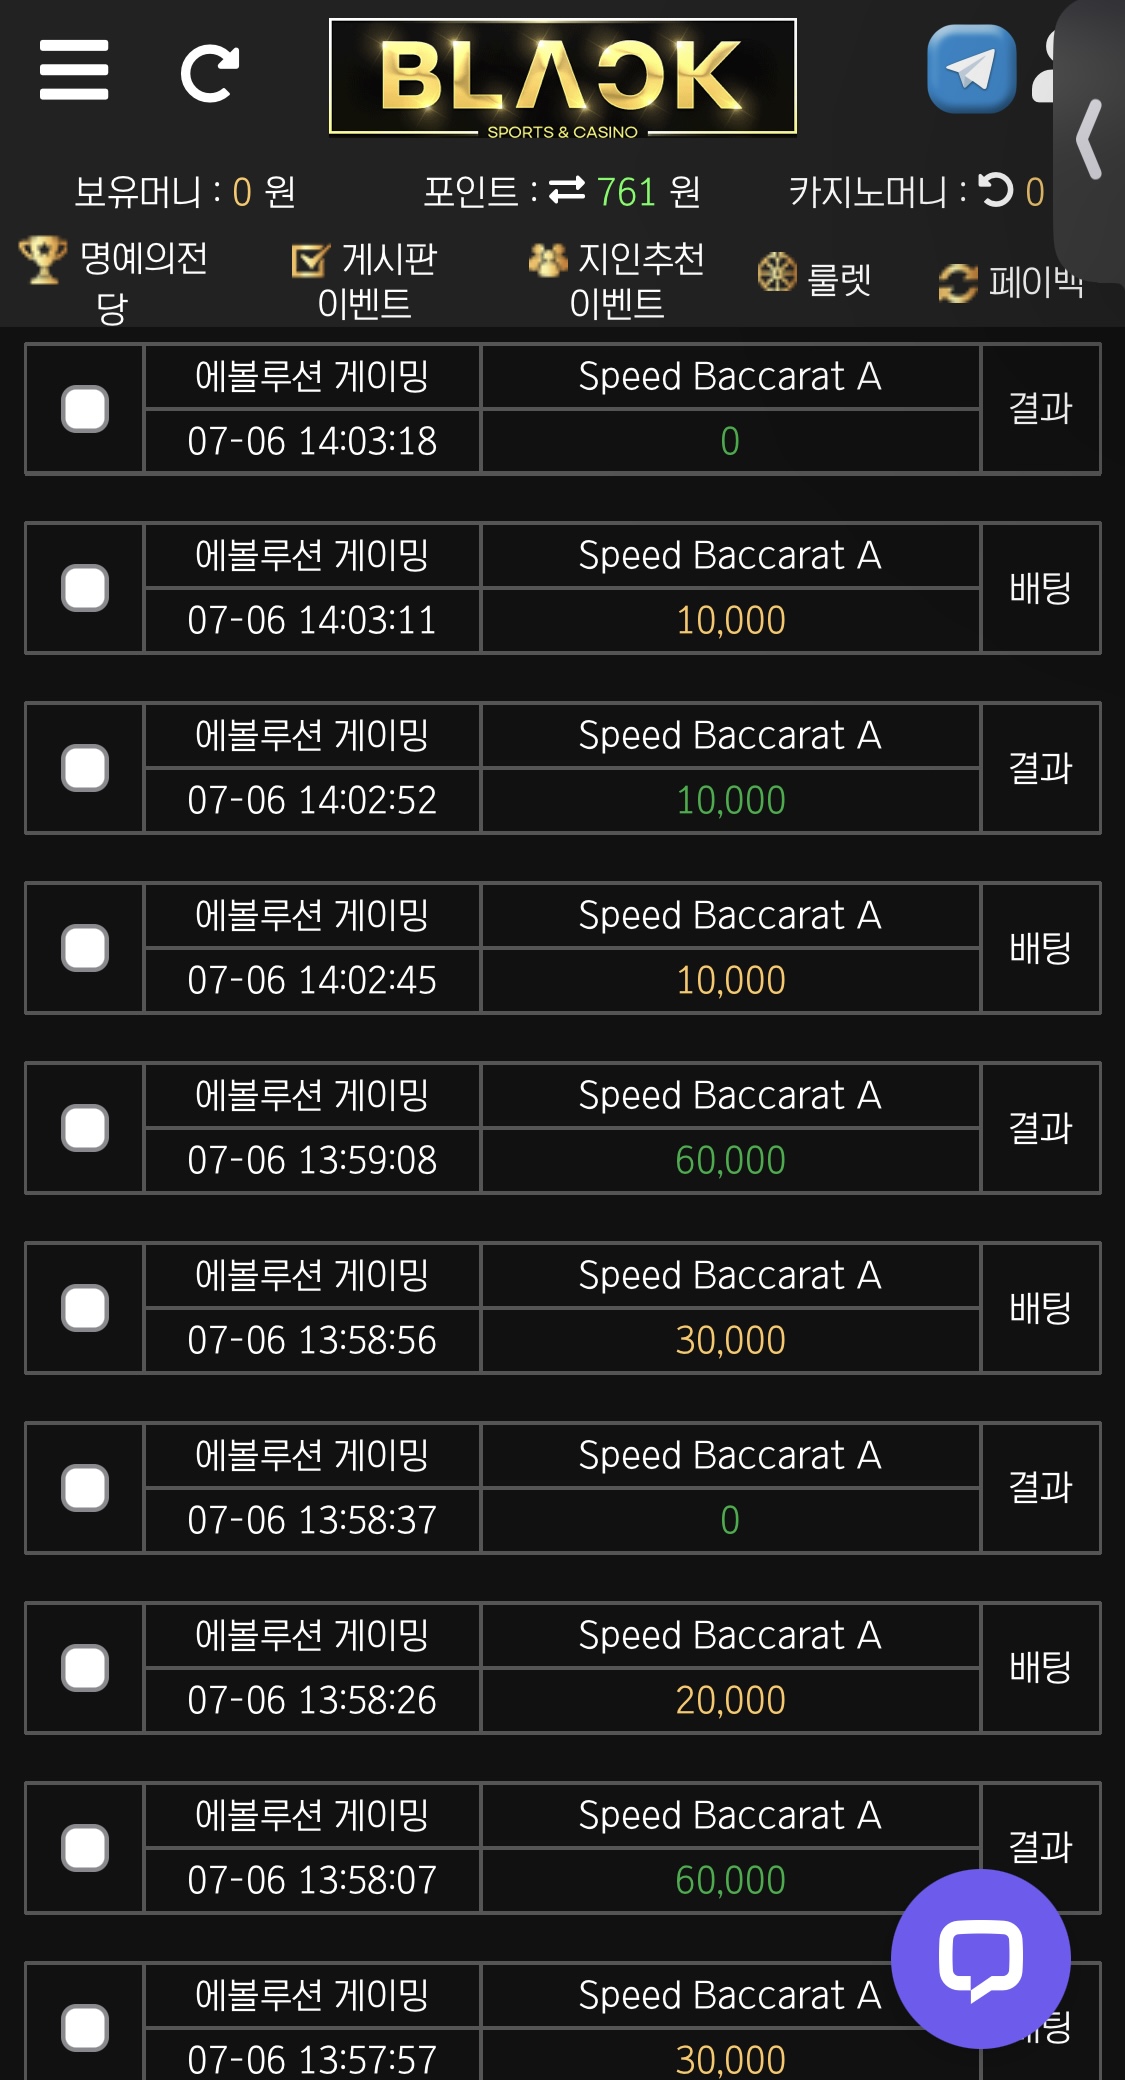Open the 게시판 이벤트 menu
This screenshot has height=2080, width=1125.
364,281
